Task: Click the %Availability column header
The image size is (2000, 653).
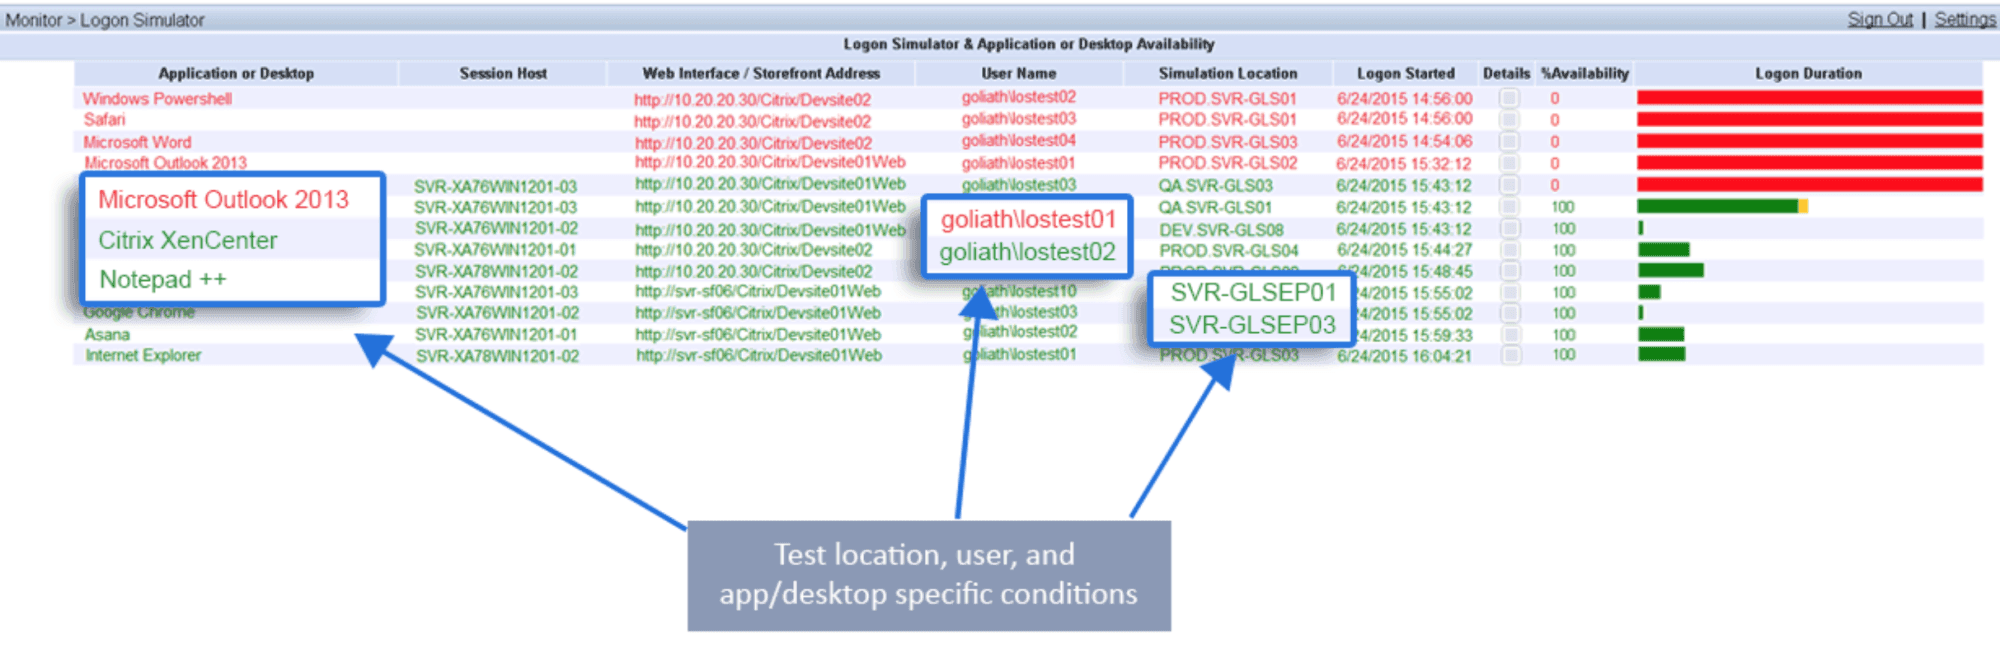Action: 1585,73
